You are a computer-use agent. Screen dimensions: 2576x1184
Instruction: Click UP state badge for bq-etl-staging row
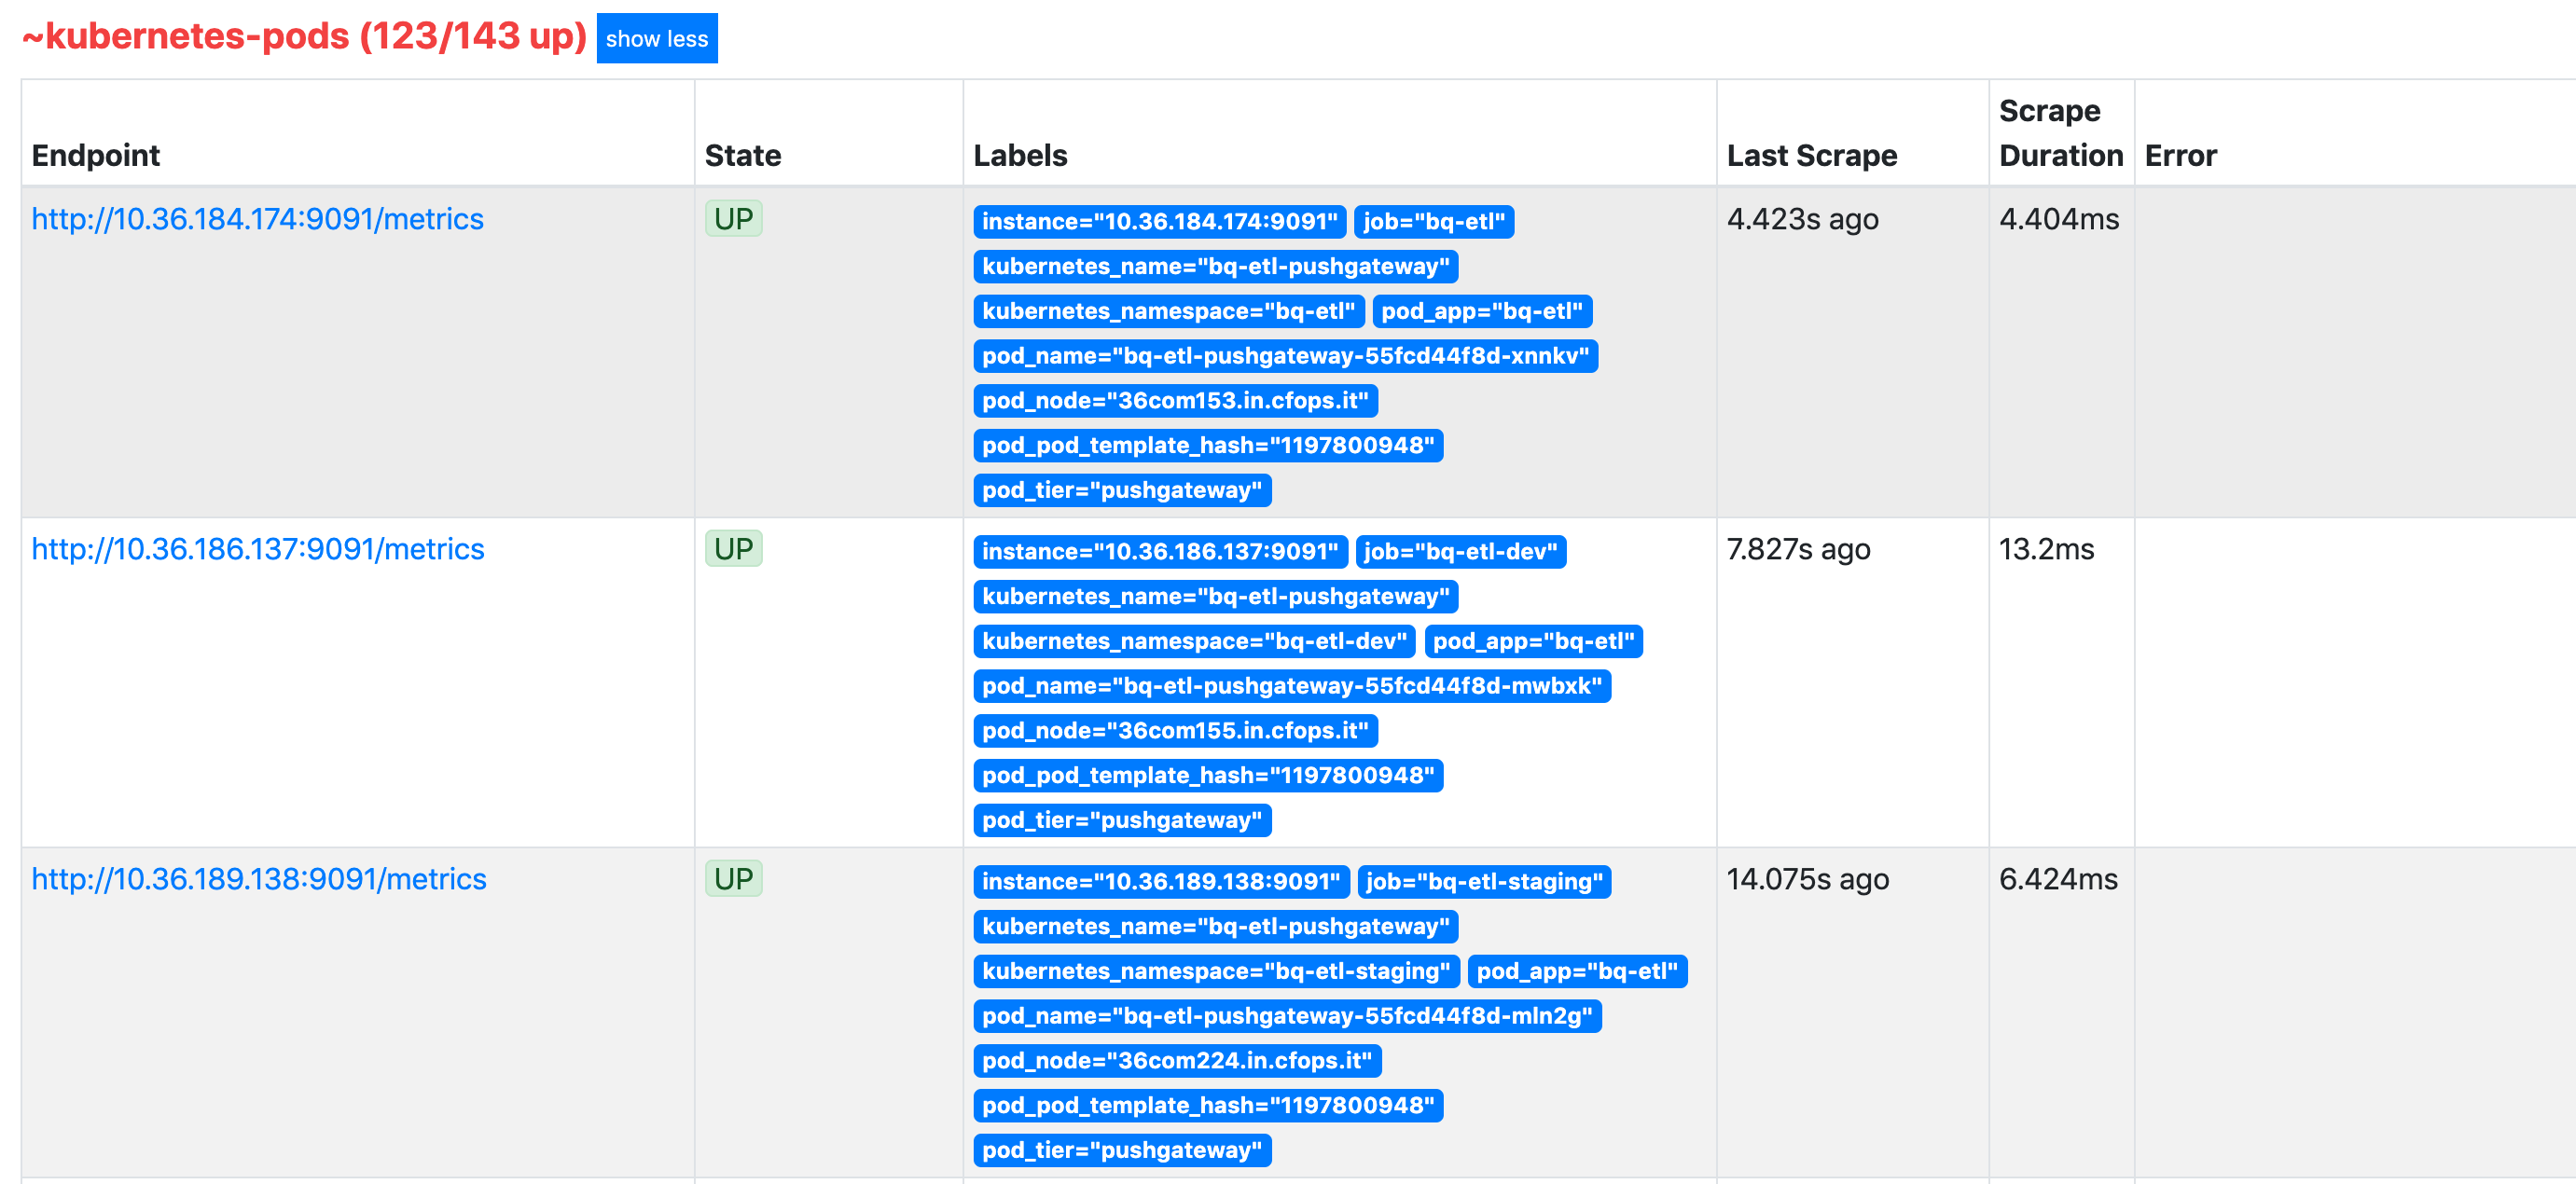(x=733, y=879)
